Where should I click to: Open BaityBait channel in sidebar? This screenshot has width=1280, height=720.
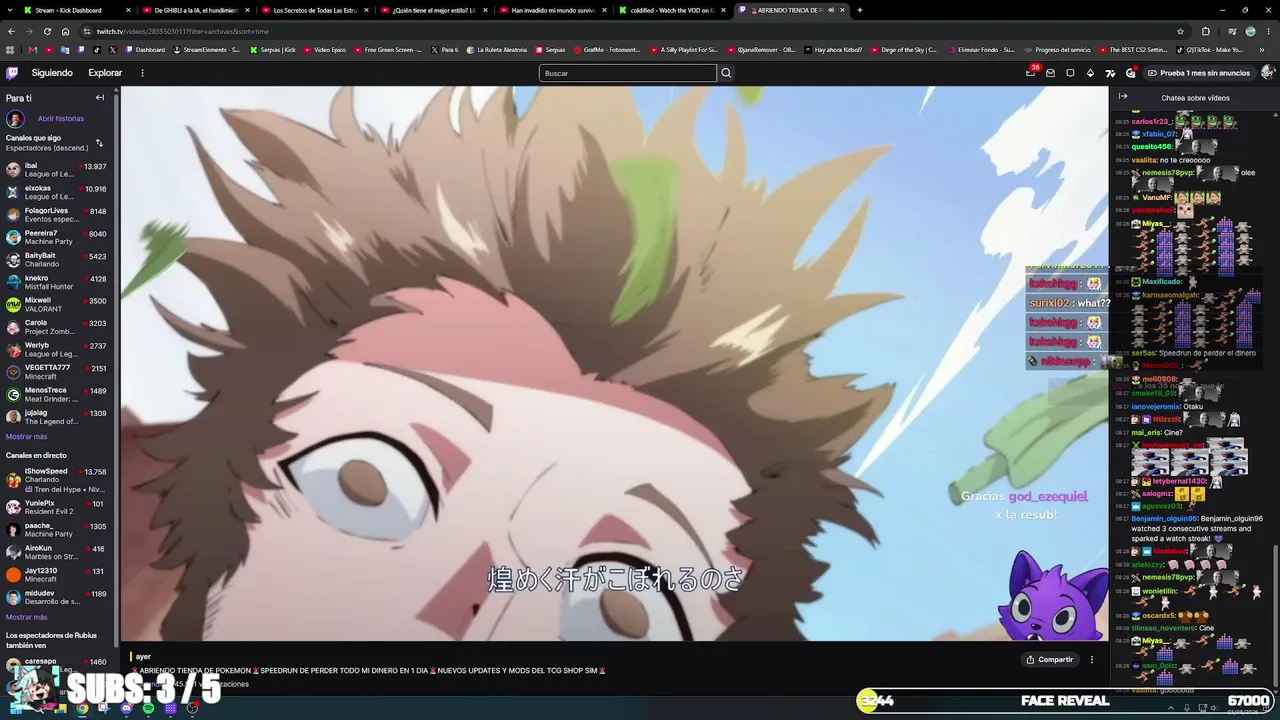56,260
